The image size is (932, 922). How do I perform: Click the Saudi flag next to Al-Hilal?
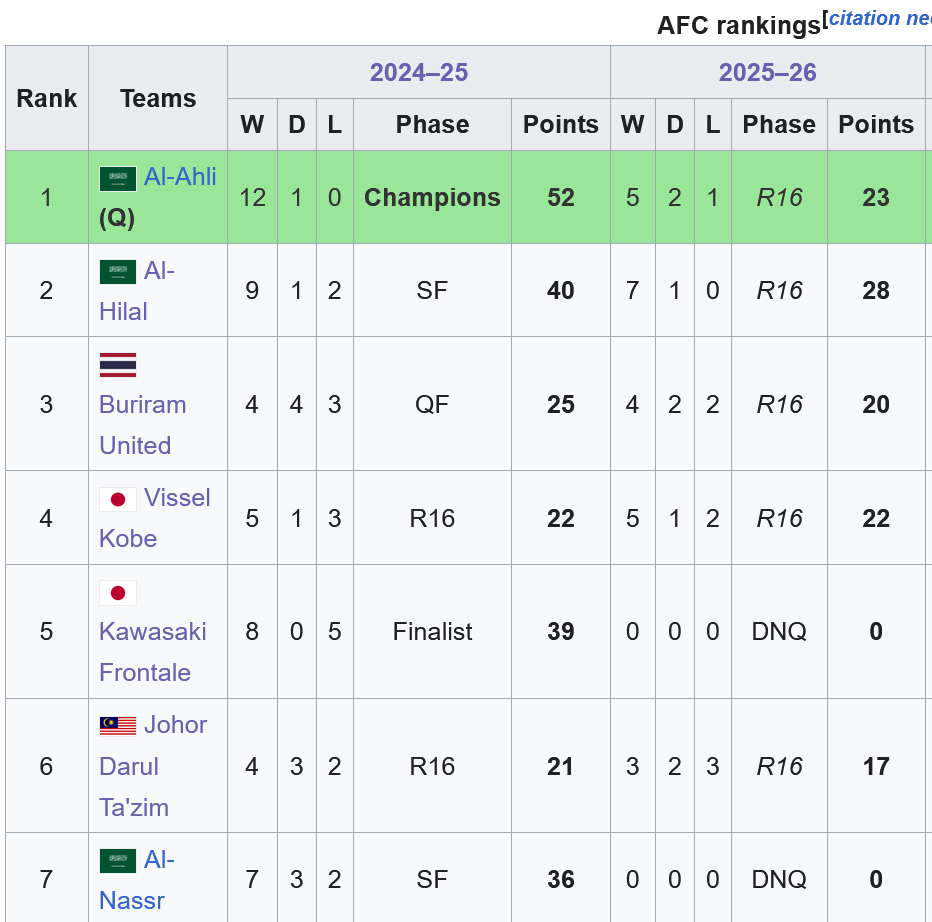pyautogui.click(x=118, y=272)
